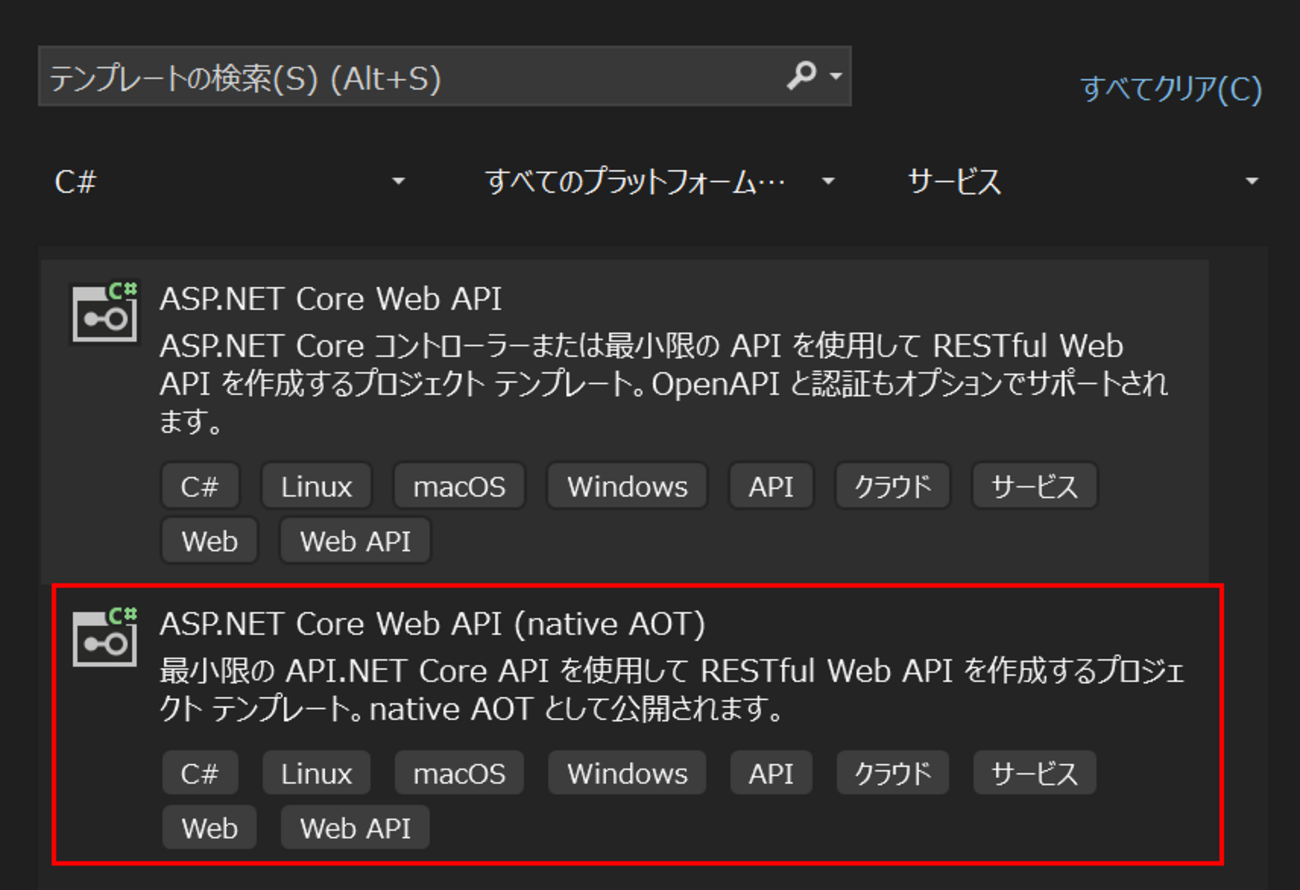Screen dimensions: 1300x890
Task: Click the magnifier search icon
Action: point(801,76)
